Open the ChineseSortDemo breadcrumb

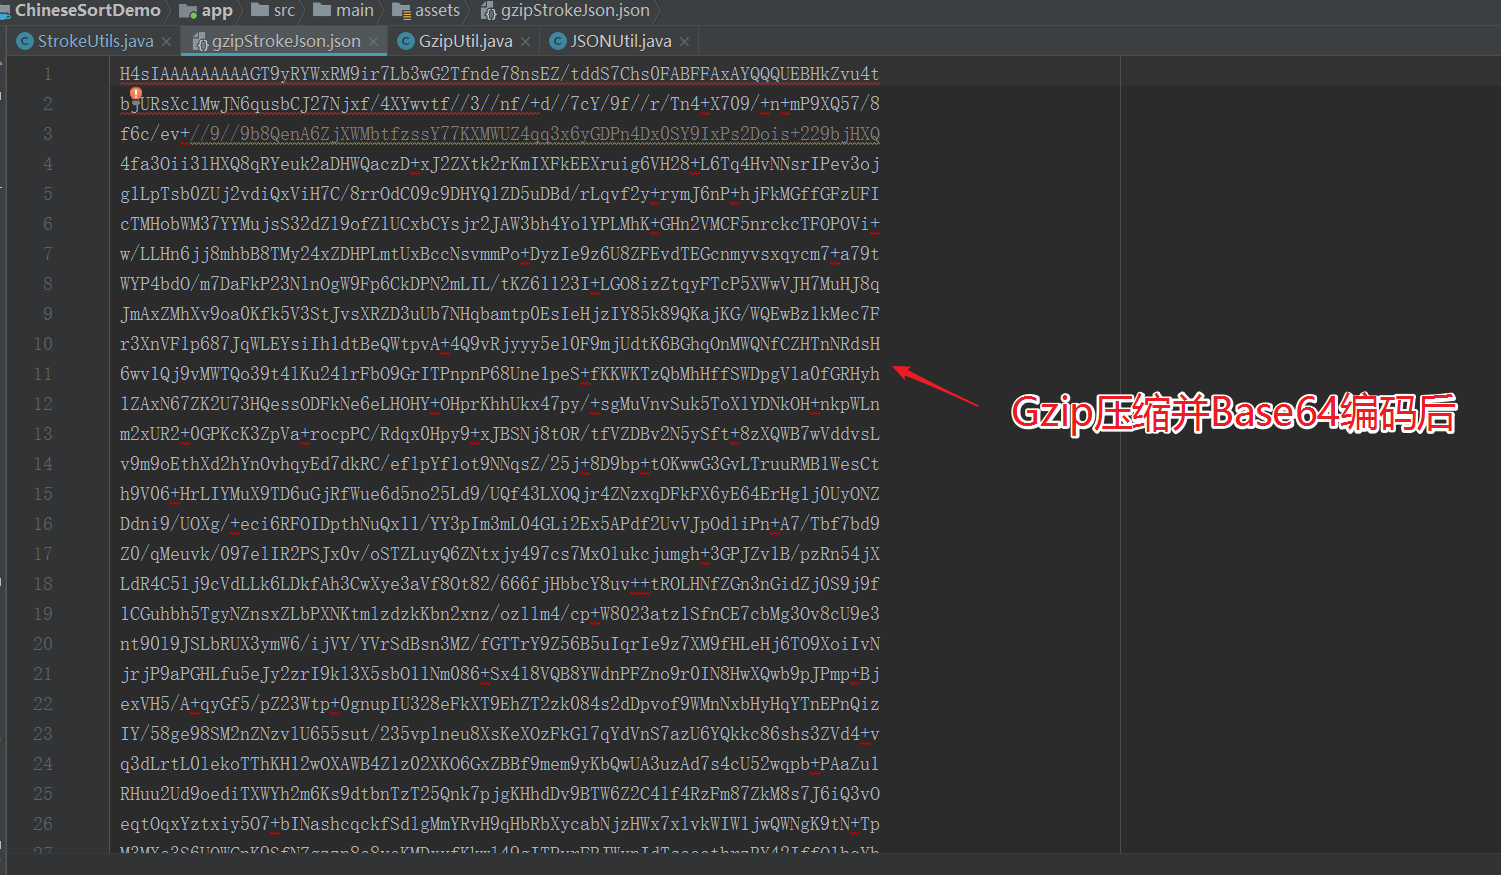click(87, 10)
